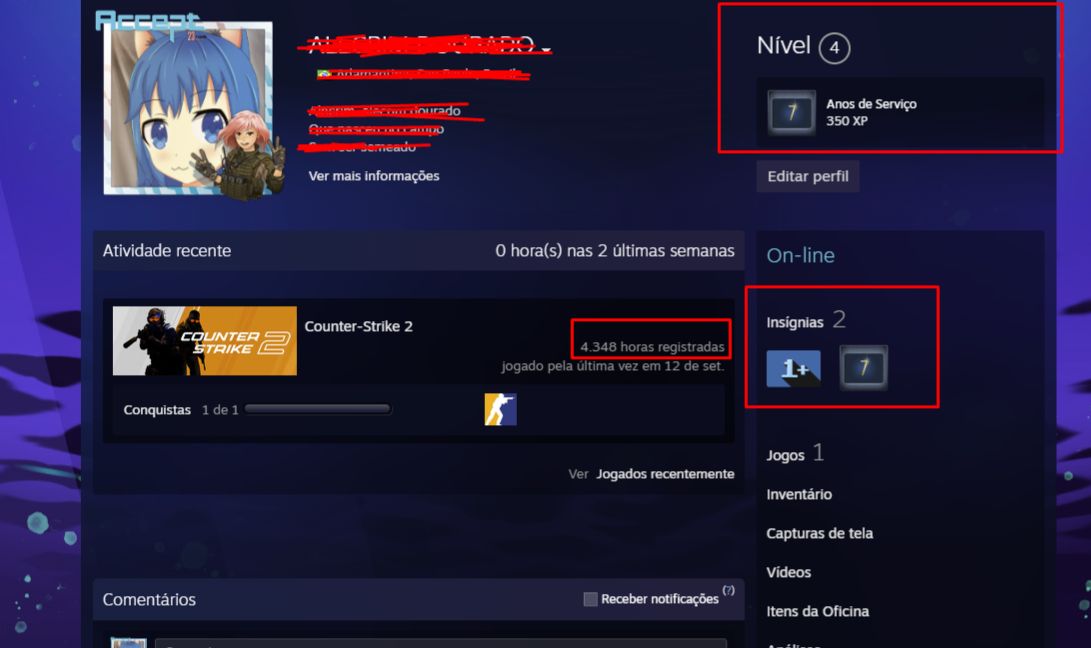Open the profile avatar image
Viewport: 1091px width, 648px height.
click(188, 109)
